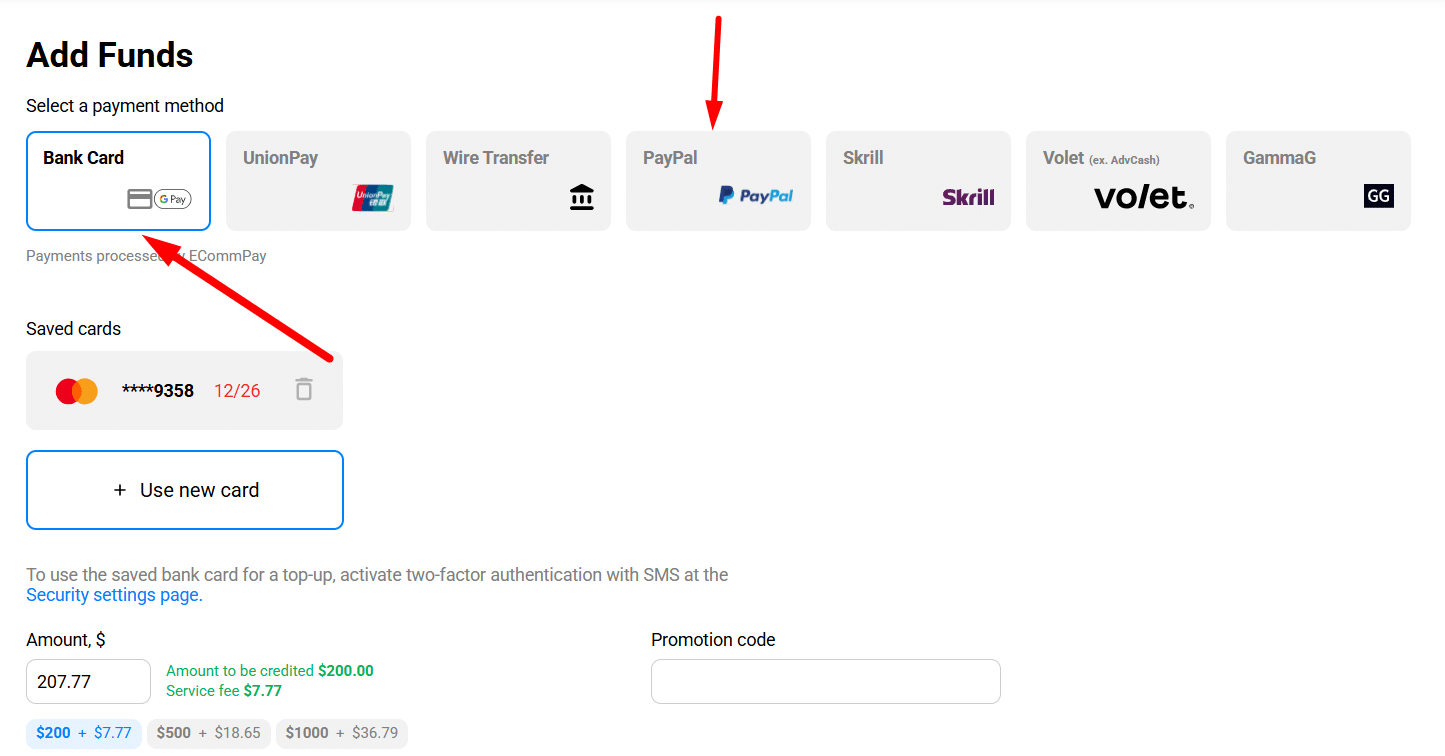Click the Google Pay icon
1445x756 pixels.
point(173,199)
